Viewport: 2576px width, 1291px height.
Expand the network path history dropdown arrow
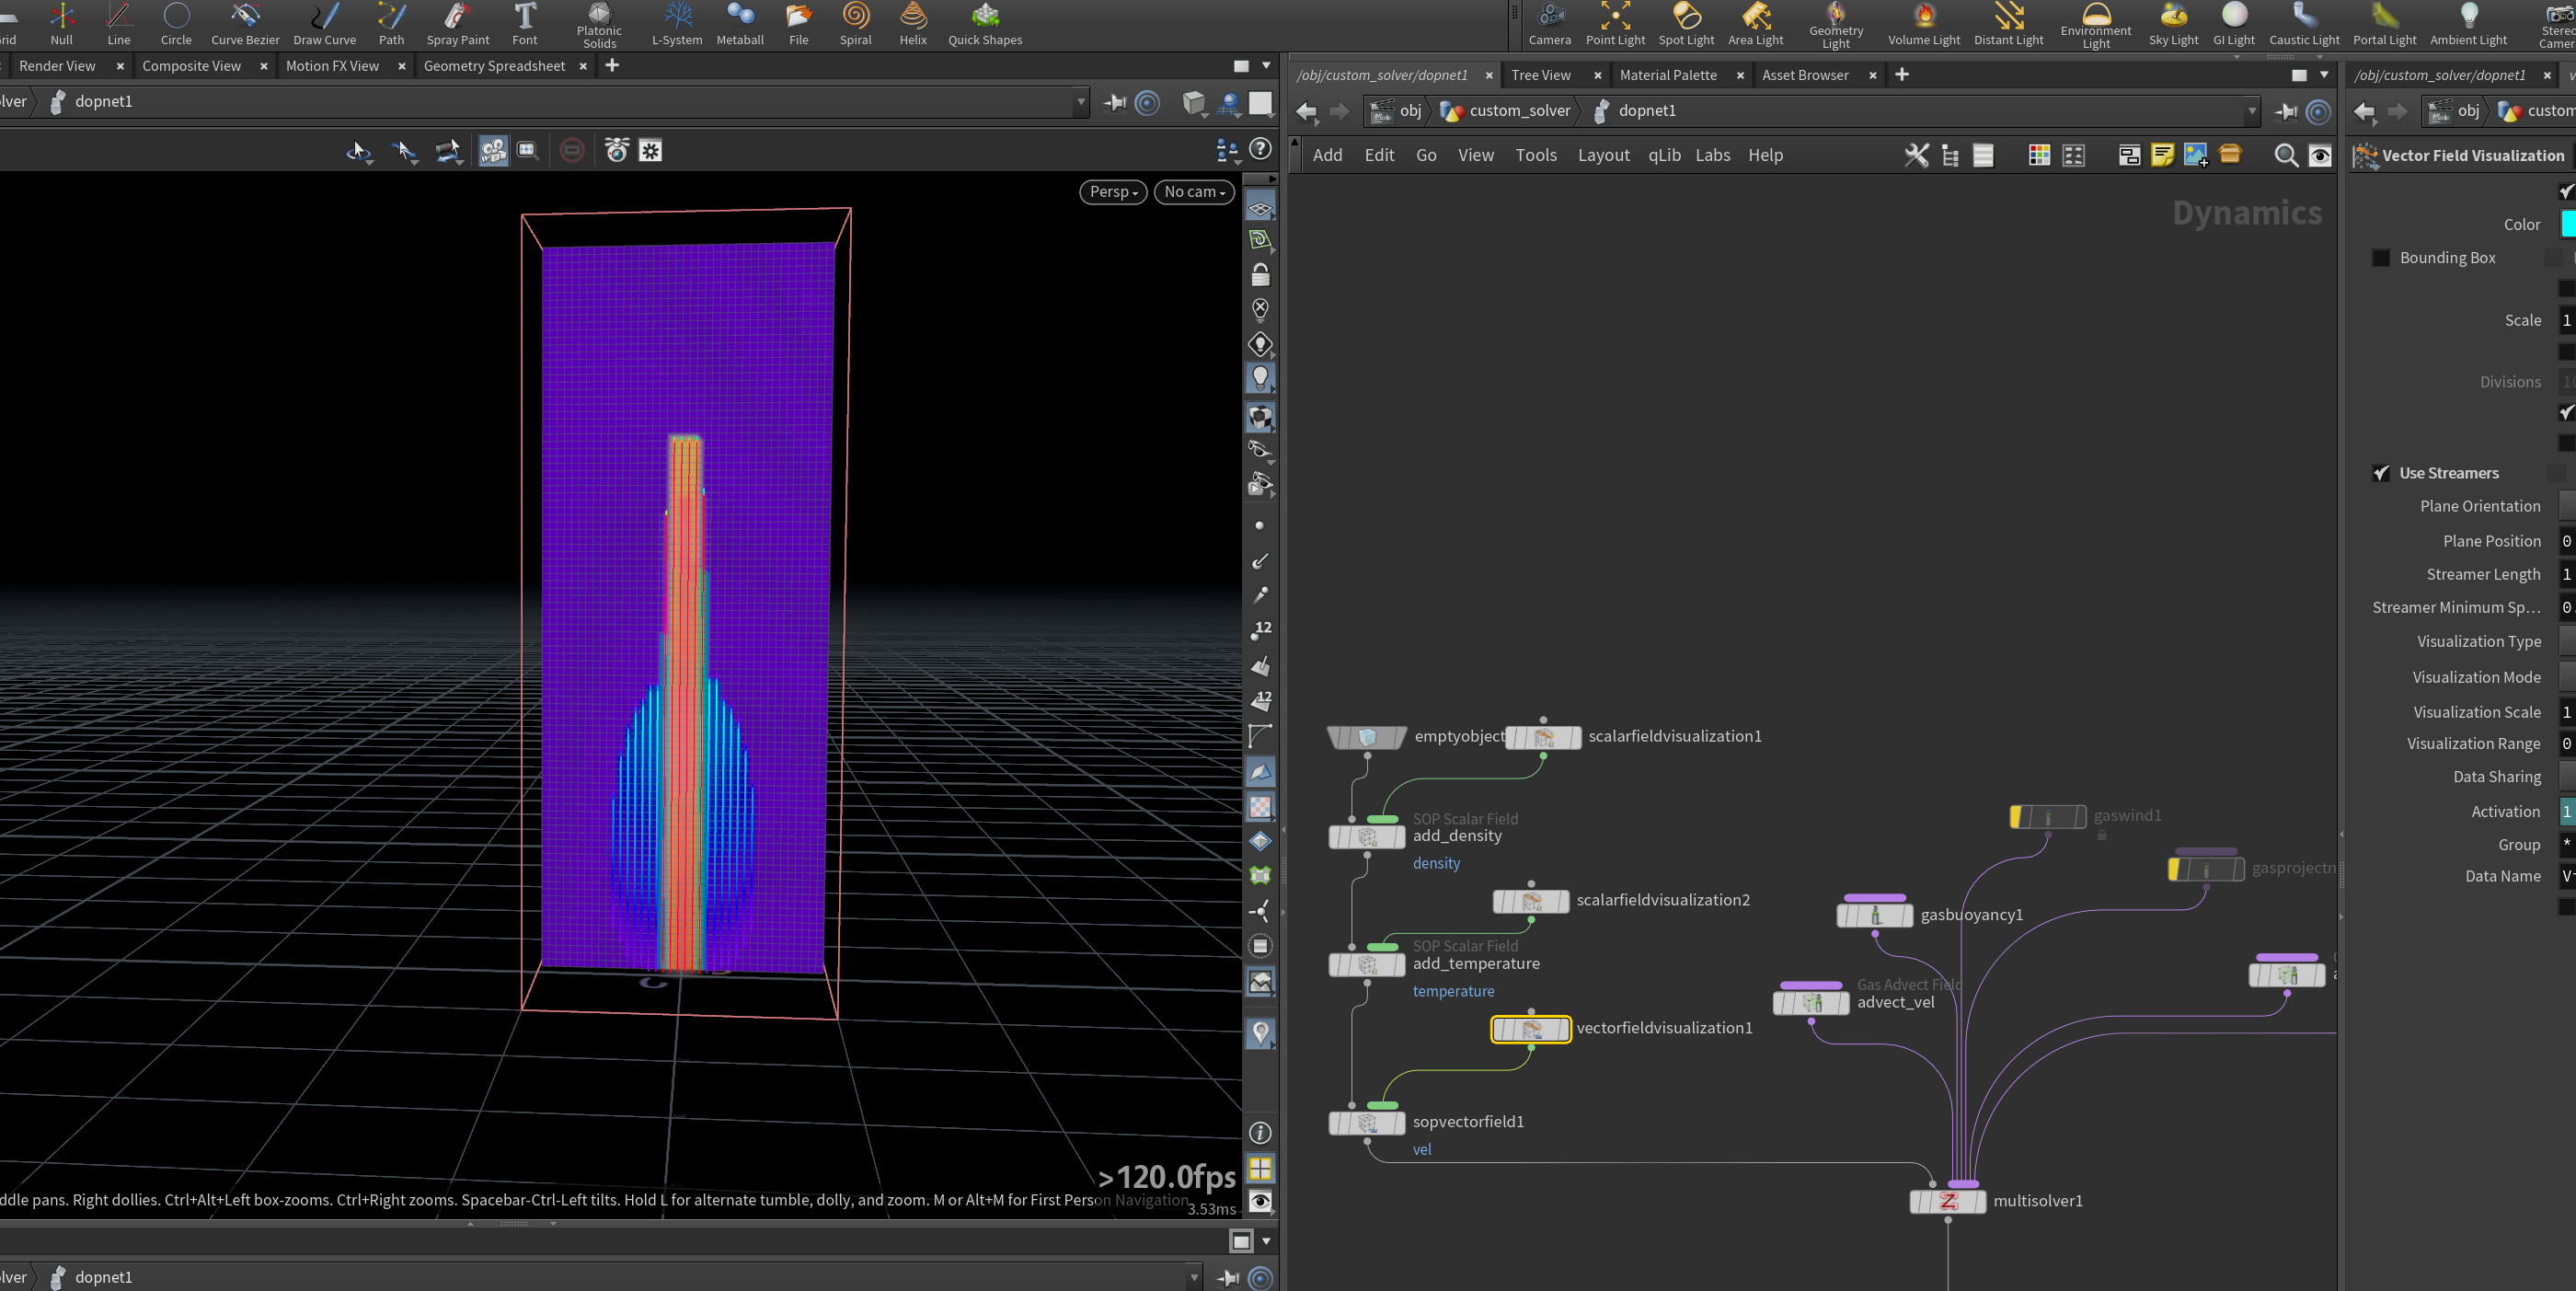pos(2252,111)
